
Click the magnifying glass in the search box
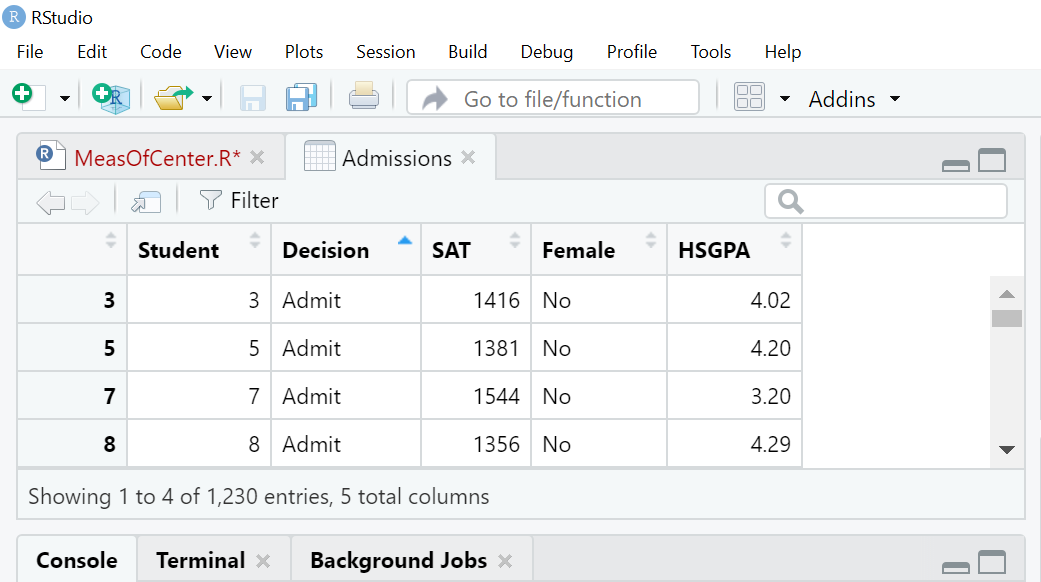click(x=789, y=201)
